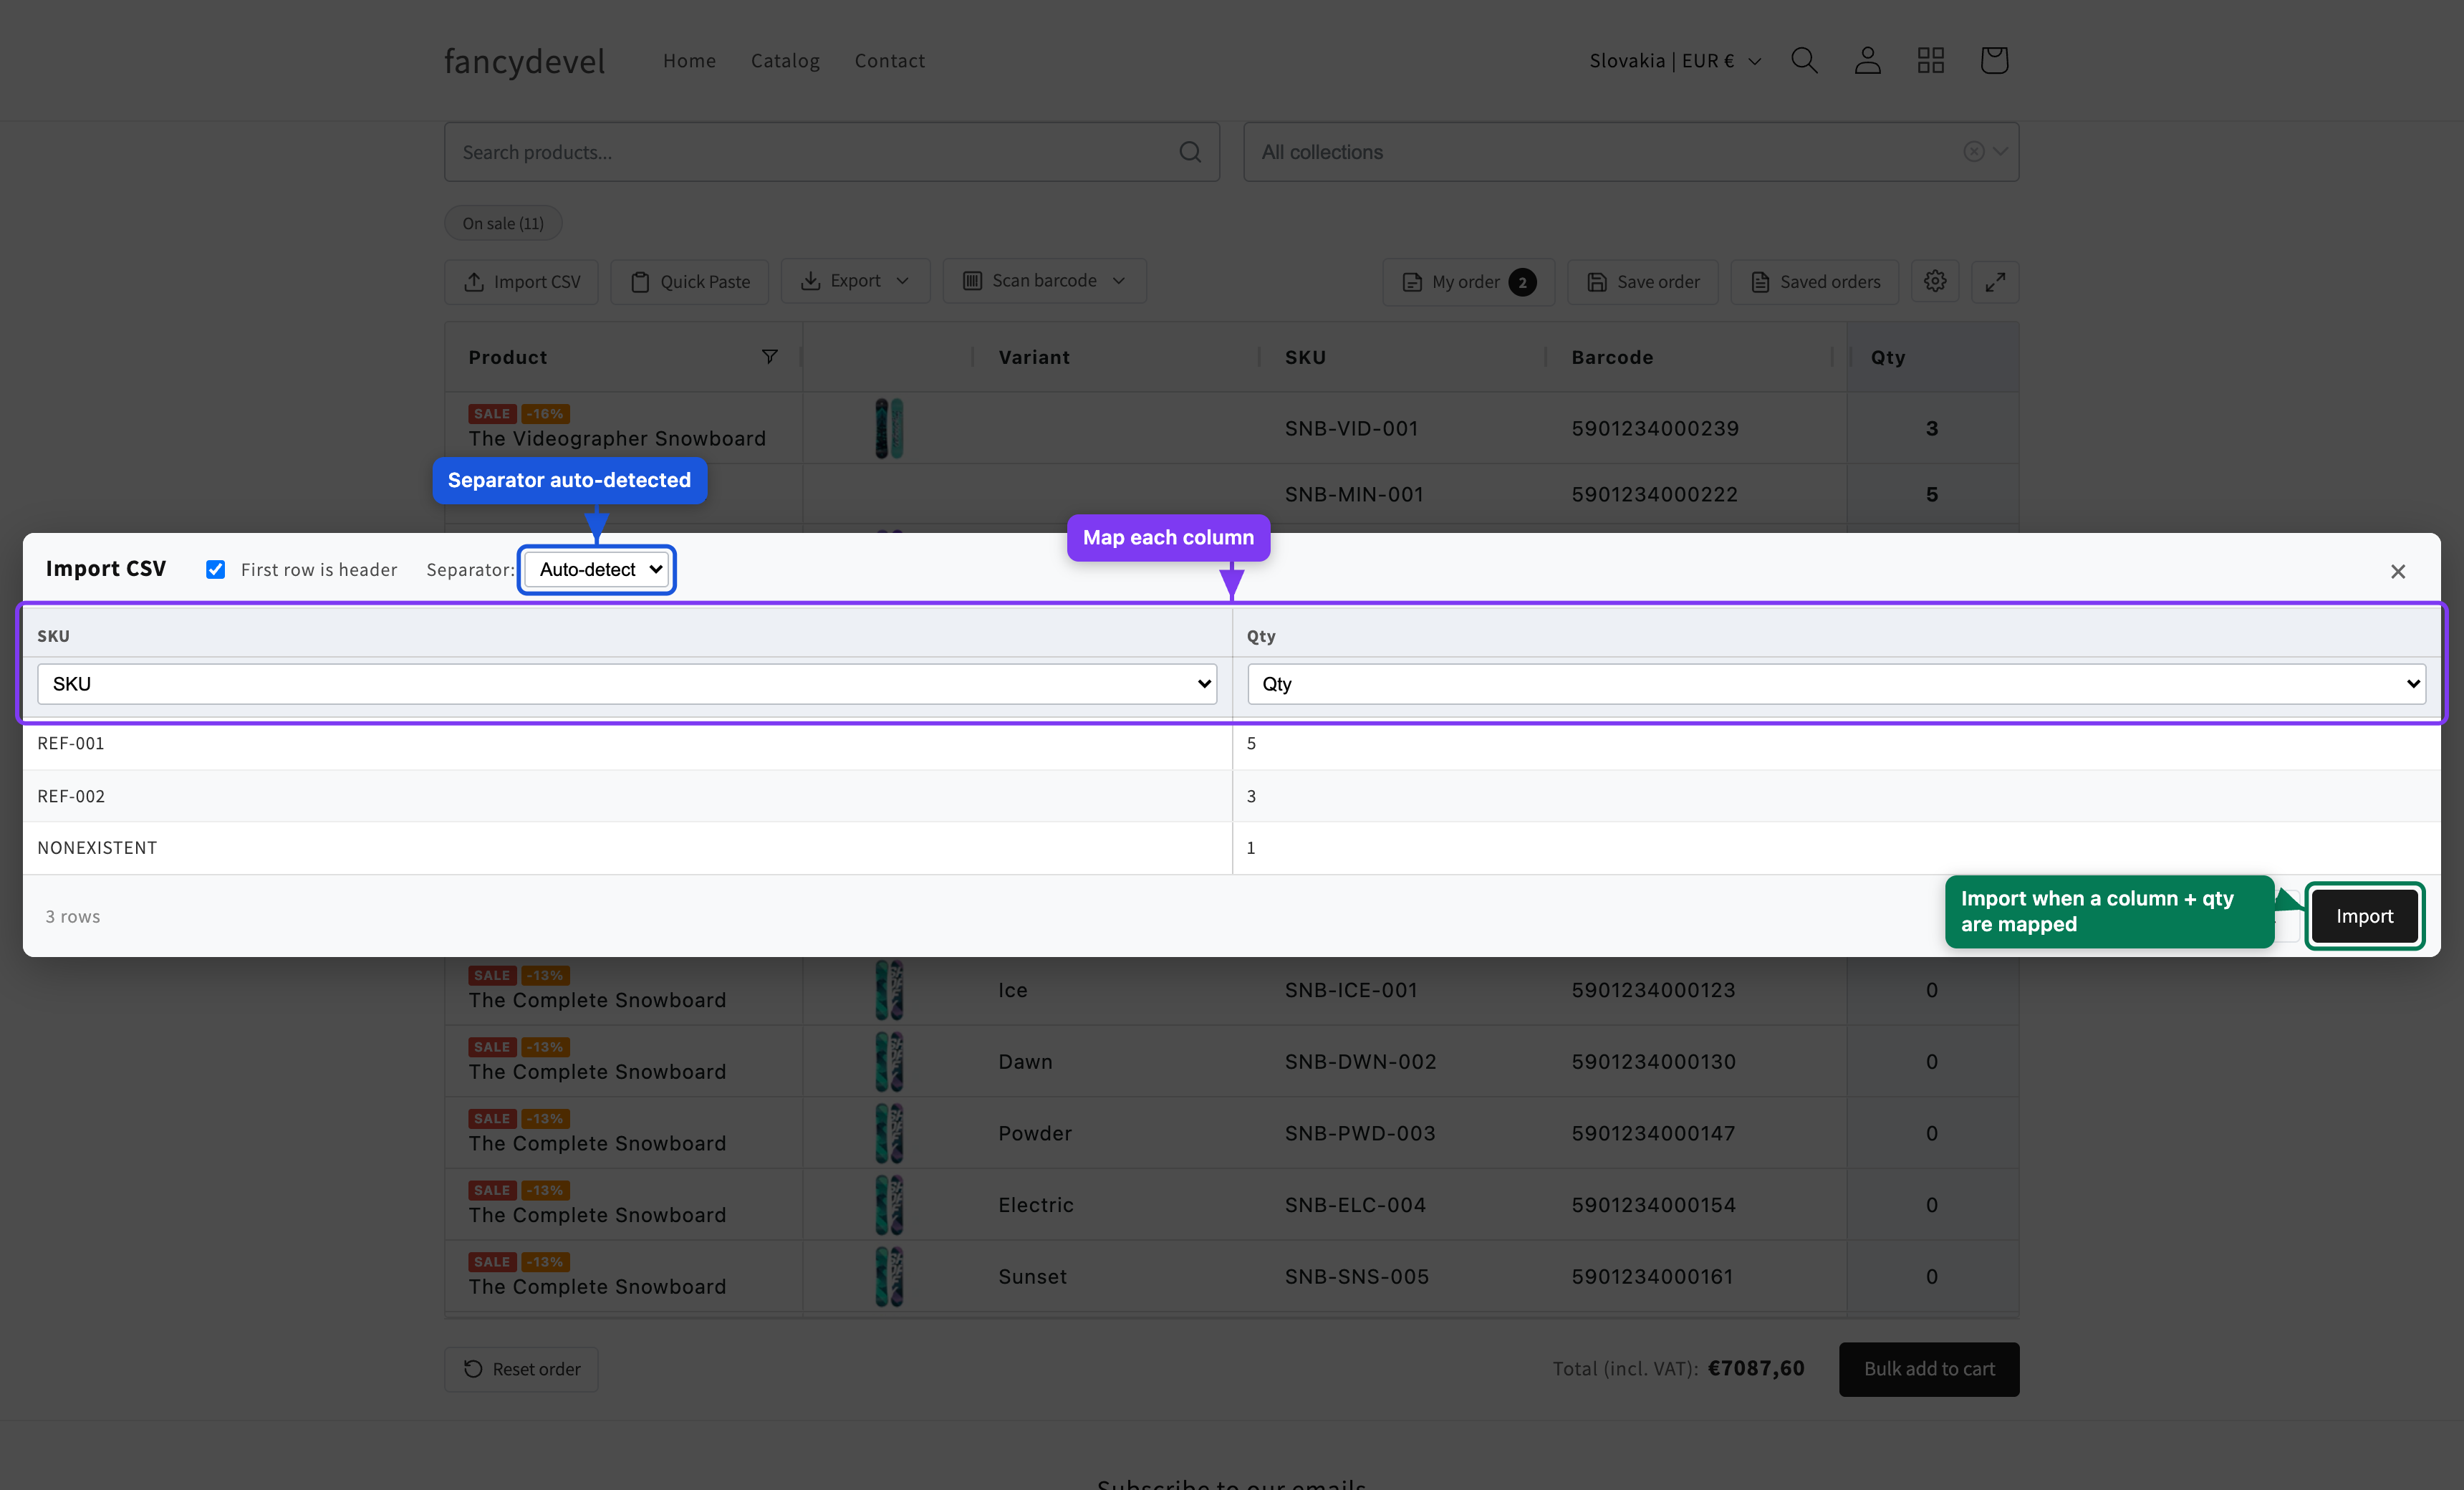Click the Qty field for SNB-ICE-001
Screen dimensions: 2464x1490
(1932, 990)
